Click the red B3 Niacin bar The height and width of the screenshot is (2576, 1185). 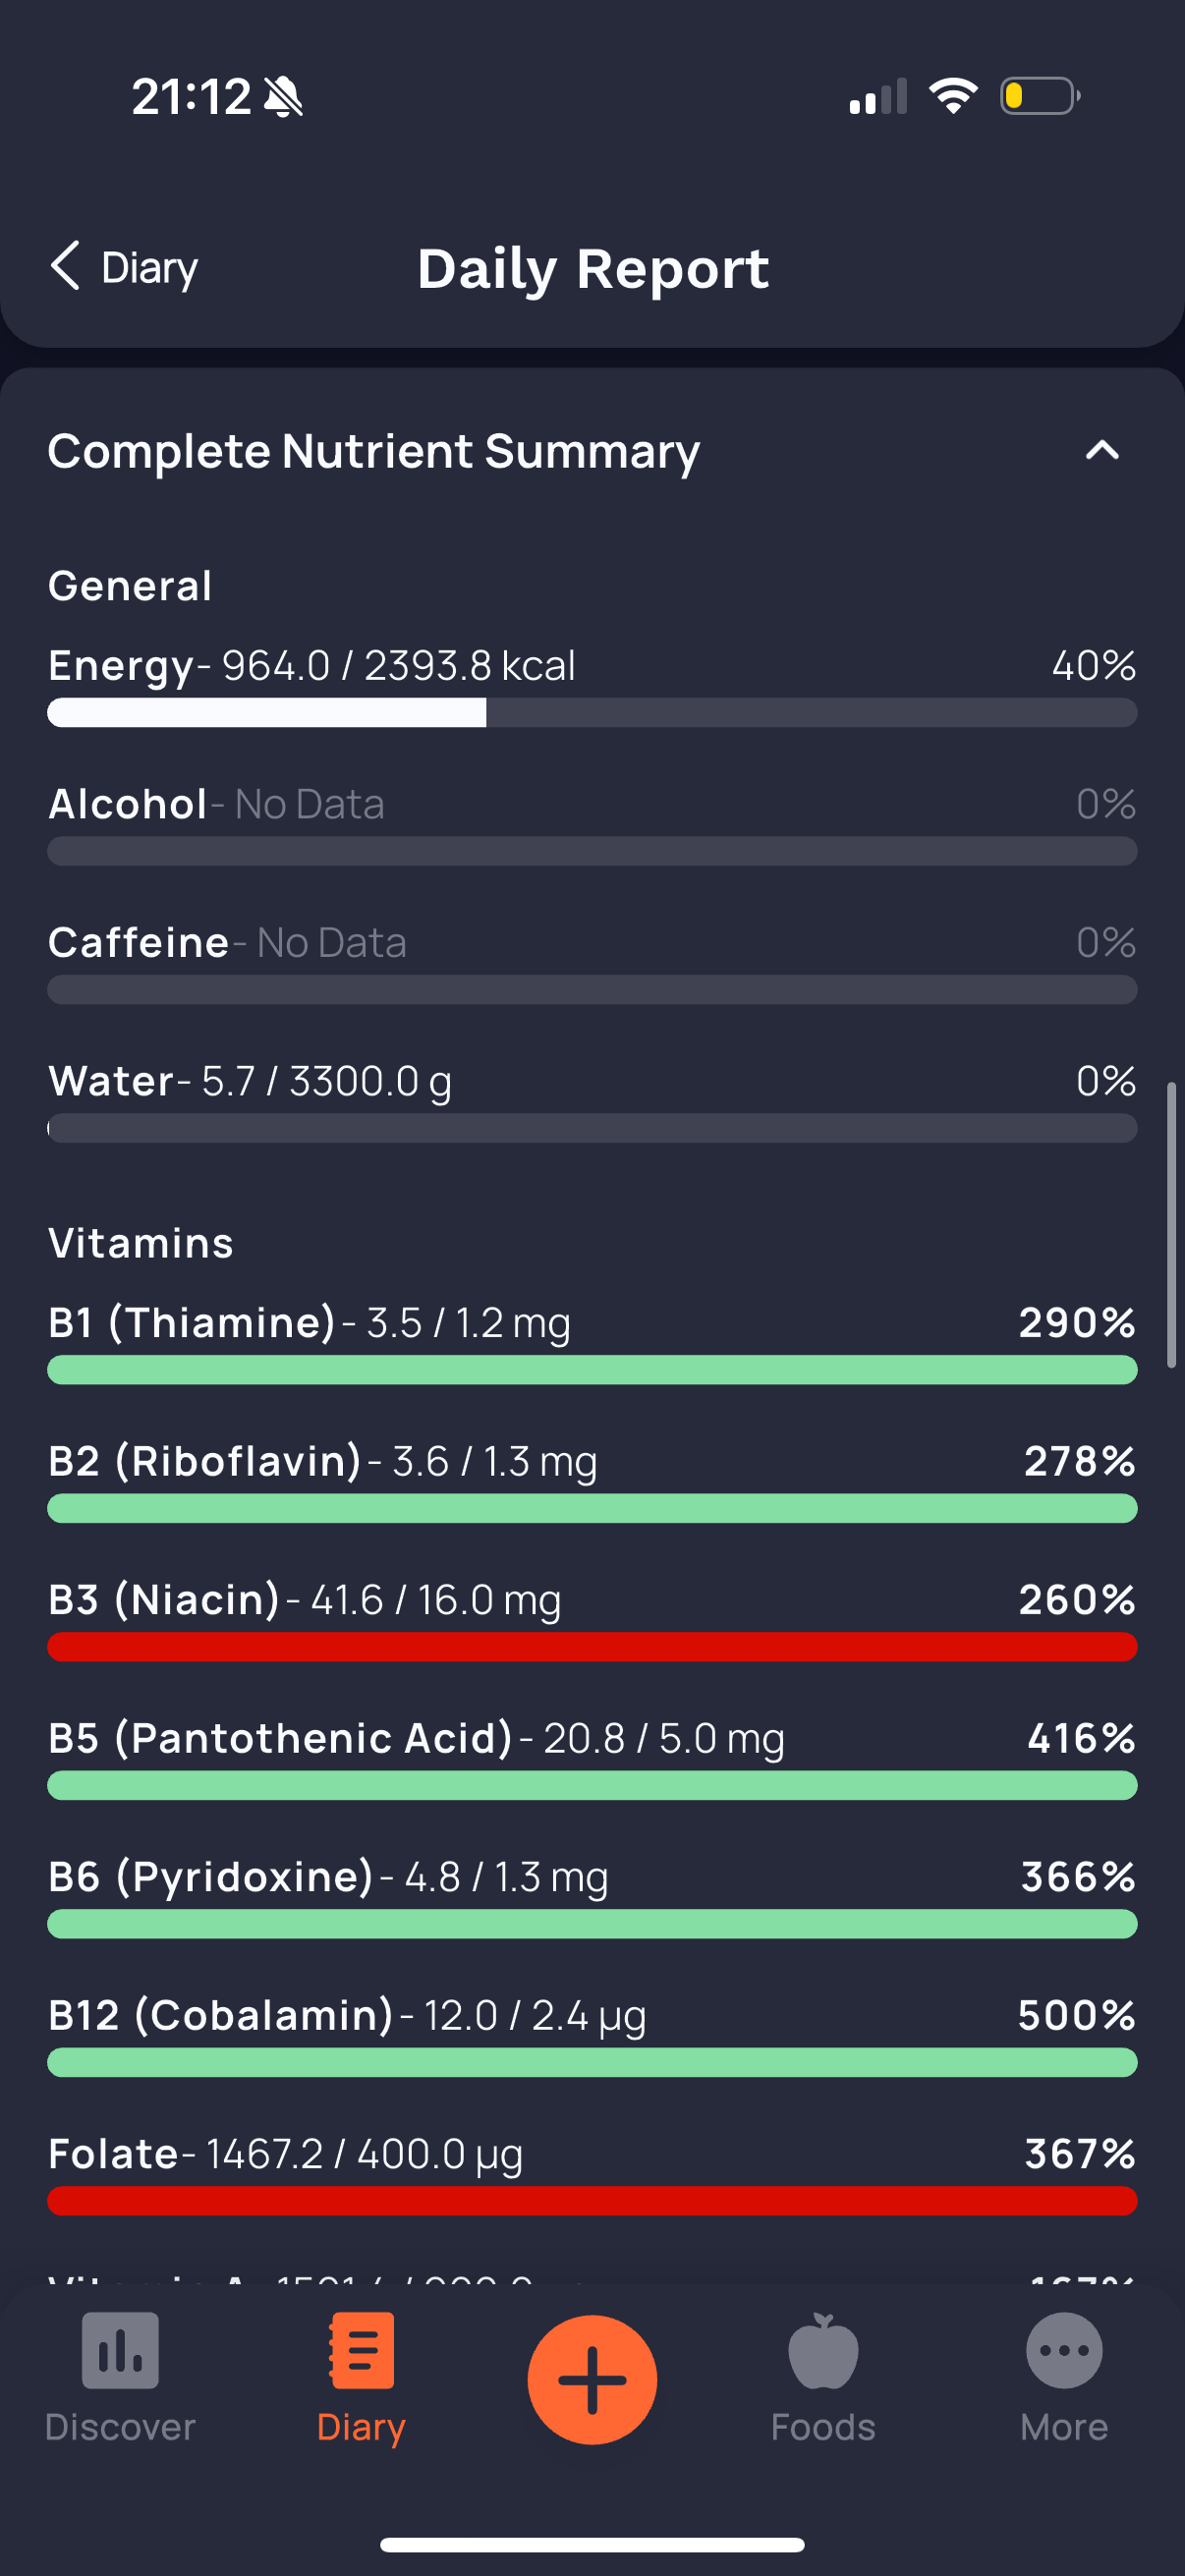coord(592,1647)
